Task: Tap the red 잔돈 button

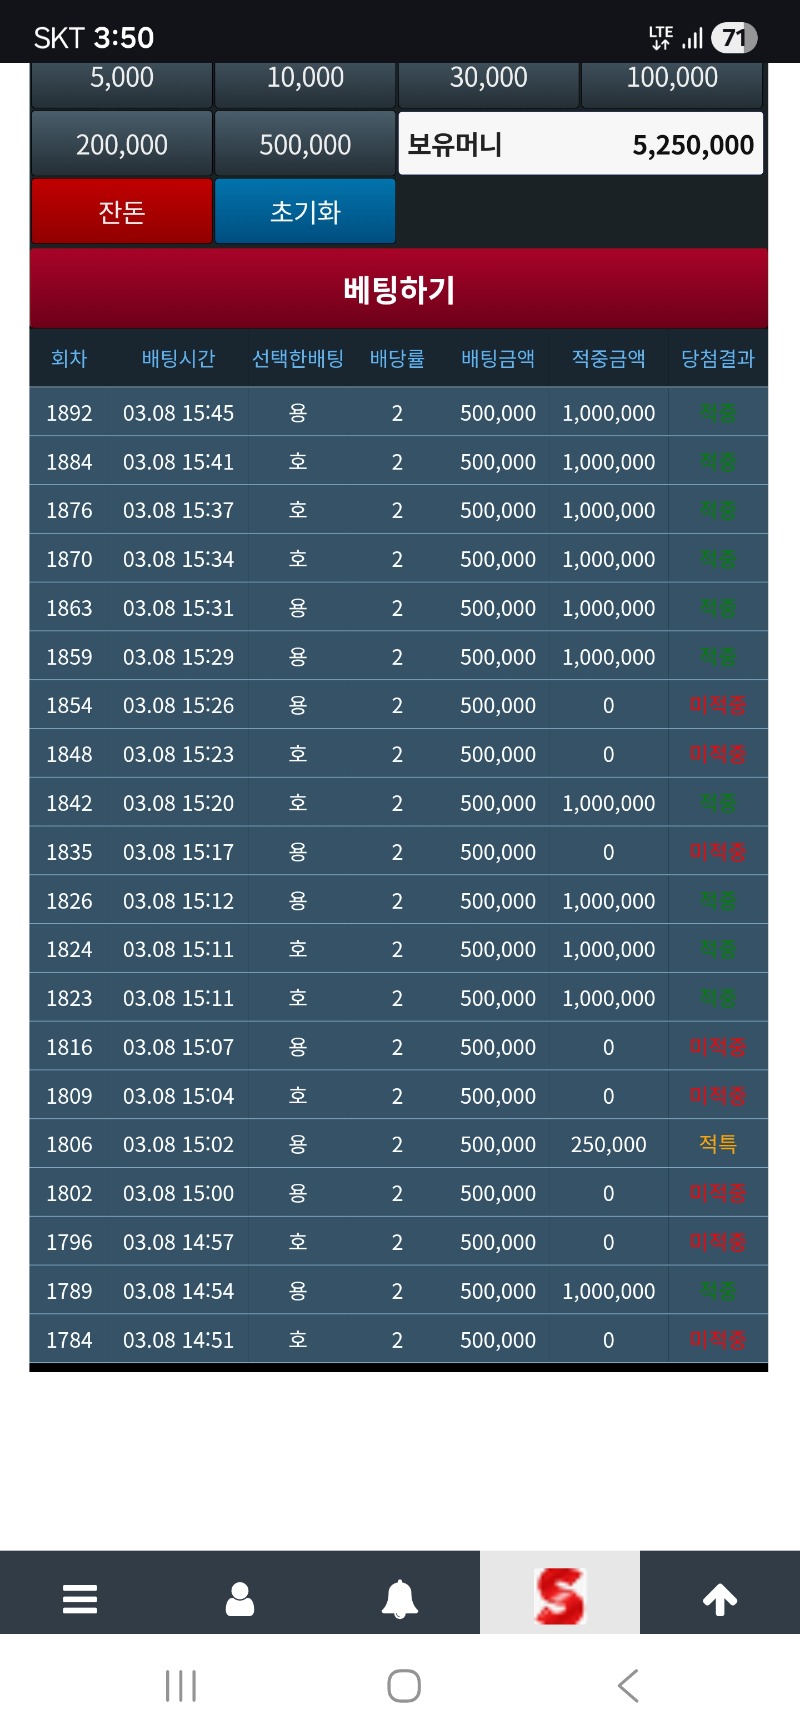Action: [122, 211]
